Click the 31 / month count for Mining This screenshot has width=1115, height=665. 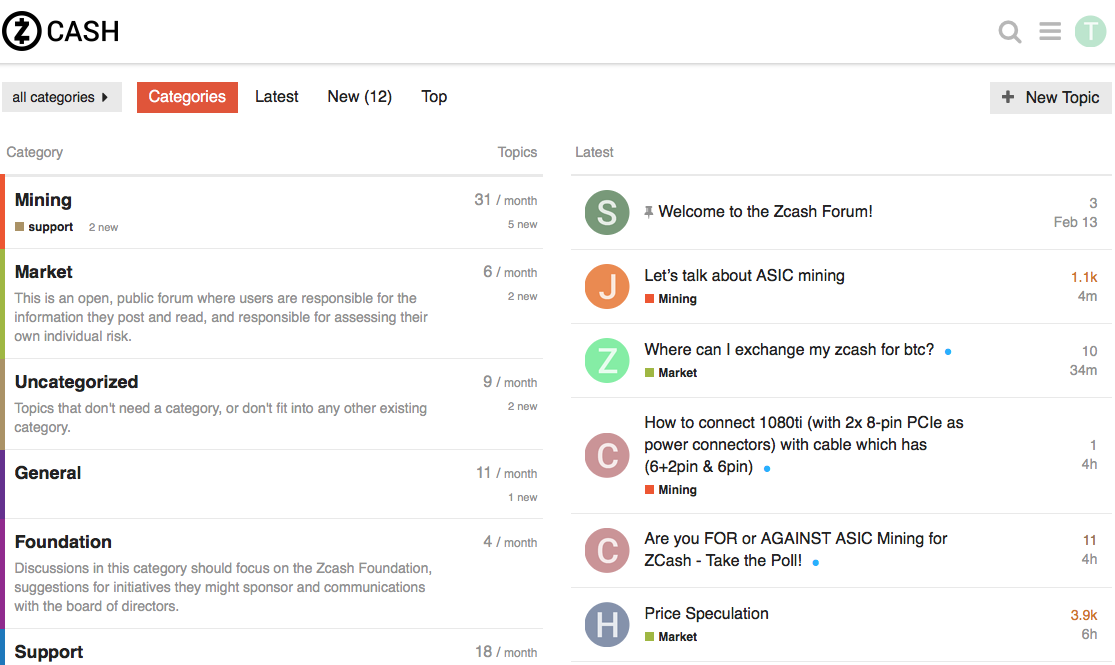506,201
